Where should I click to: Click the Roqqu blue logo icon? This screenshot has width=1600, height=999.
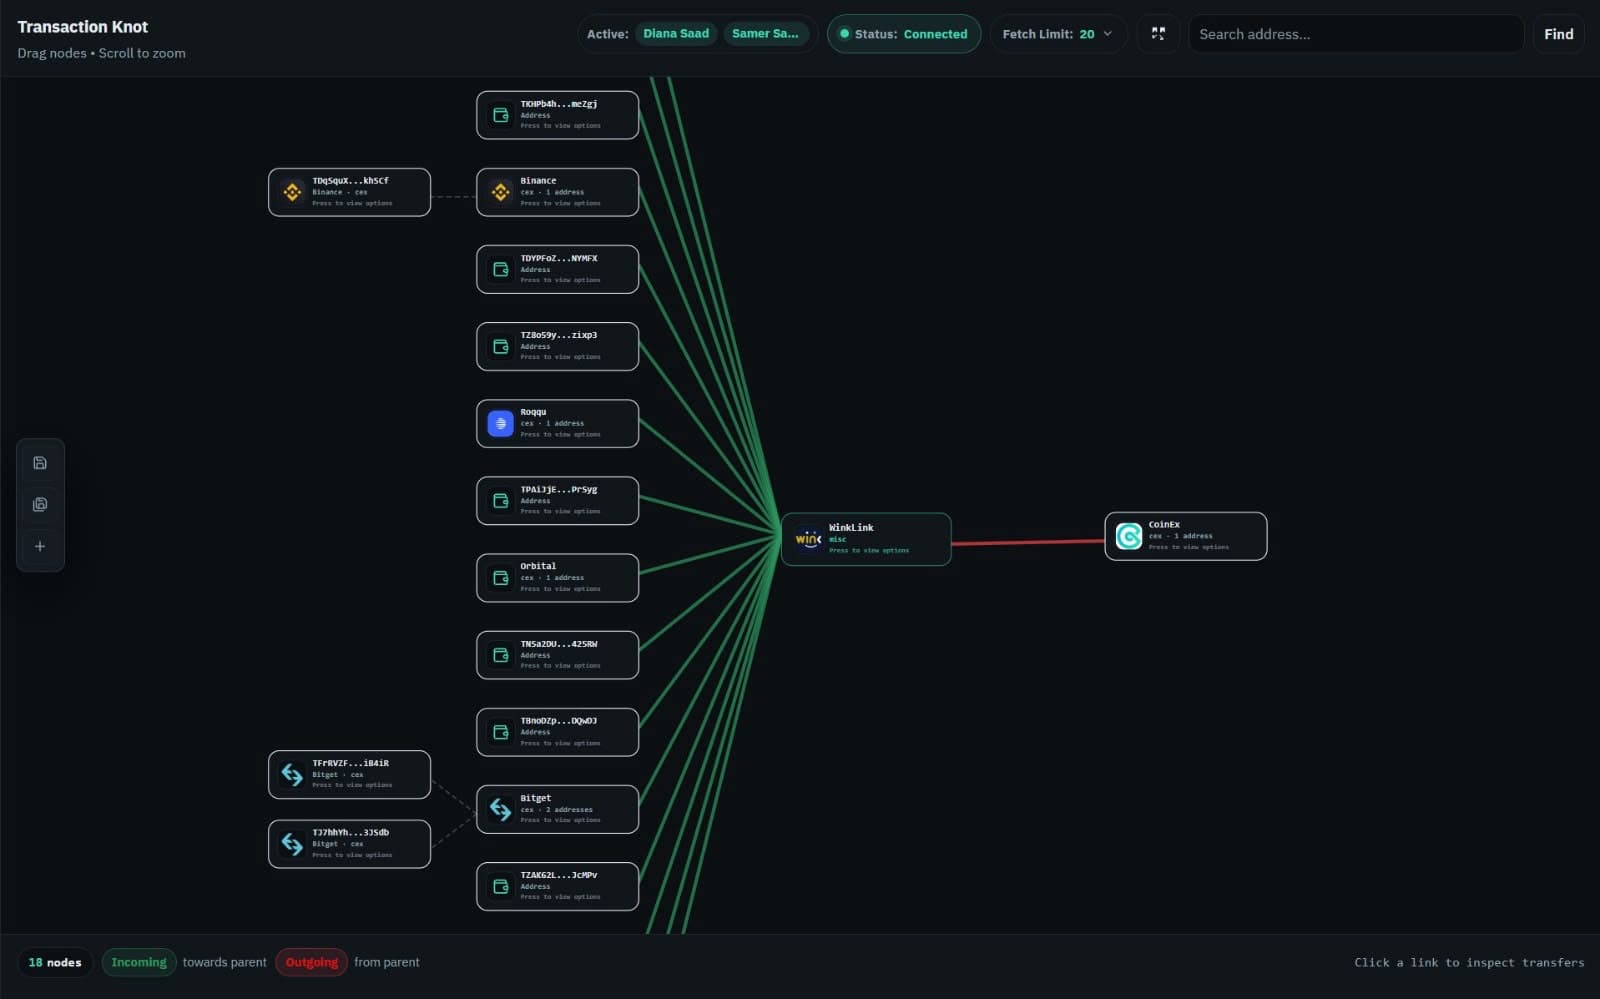pyautogui.click(x=501, y=424)
